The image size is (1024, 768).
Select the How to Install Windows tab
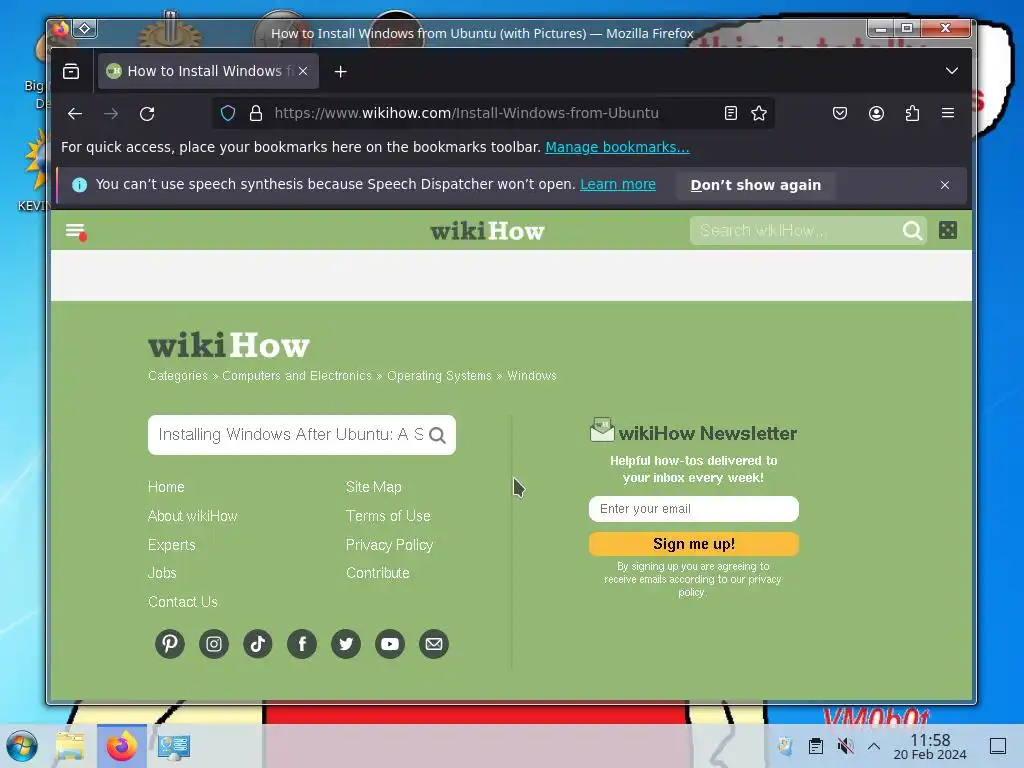pyautogui.click(x=208, y=71)
